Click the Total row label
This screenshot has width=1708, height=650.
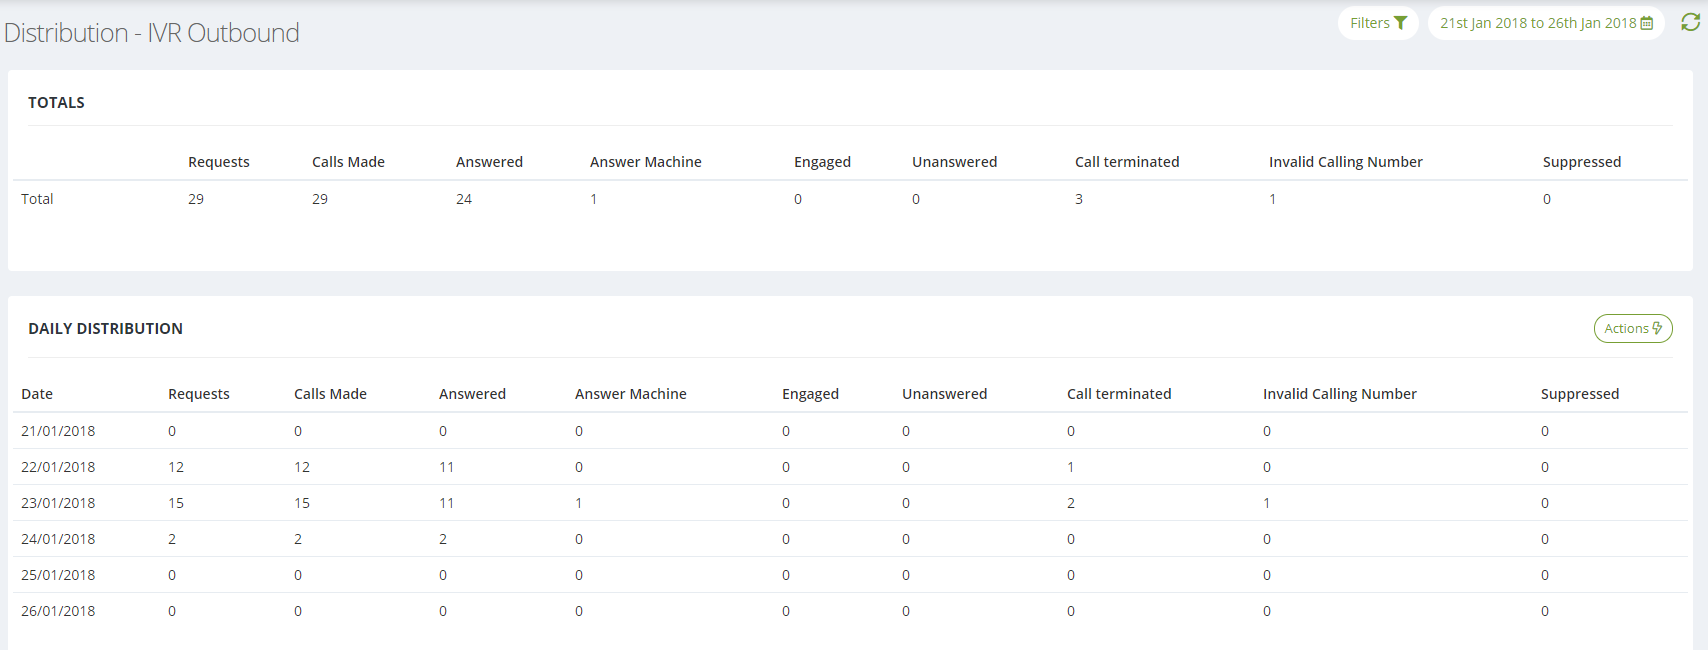37,199
